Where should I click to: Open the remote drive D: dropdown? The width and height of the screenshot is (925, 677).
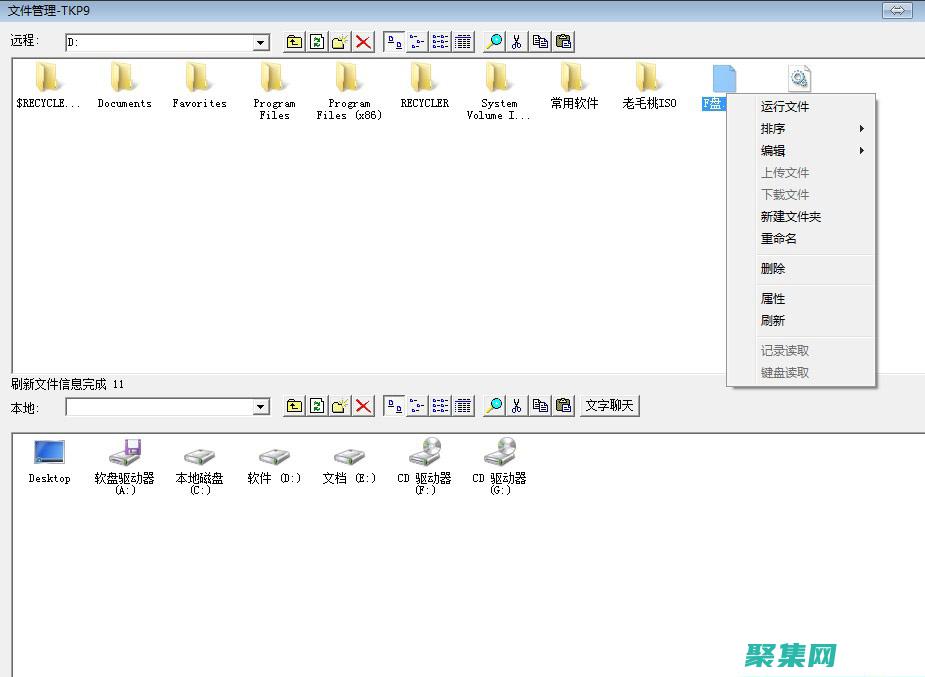point(261,41)
